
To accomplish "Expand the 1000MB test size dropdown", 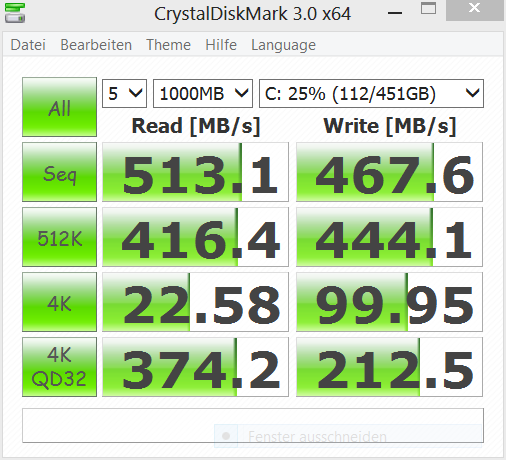I will click(203, 94).
